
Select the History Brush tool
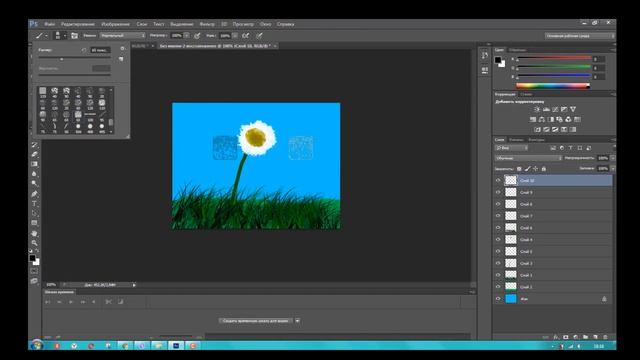(34, 145)
